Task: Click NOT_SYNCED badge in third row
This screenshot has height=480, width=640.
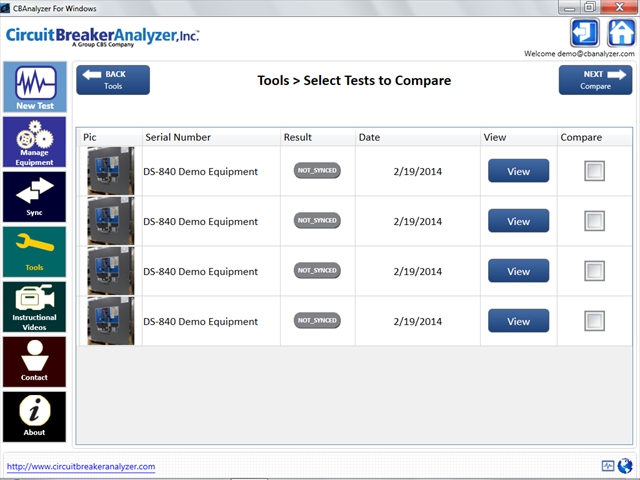Action: click(x=317, y=271)
